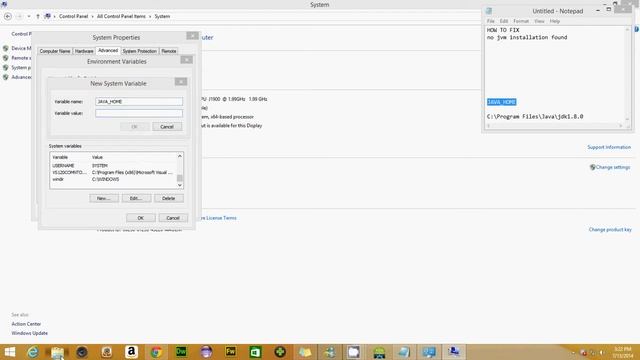
Task: Open the Action Center link
Action: 26,324
